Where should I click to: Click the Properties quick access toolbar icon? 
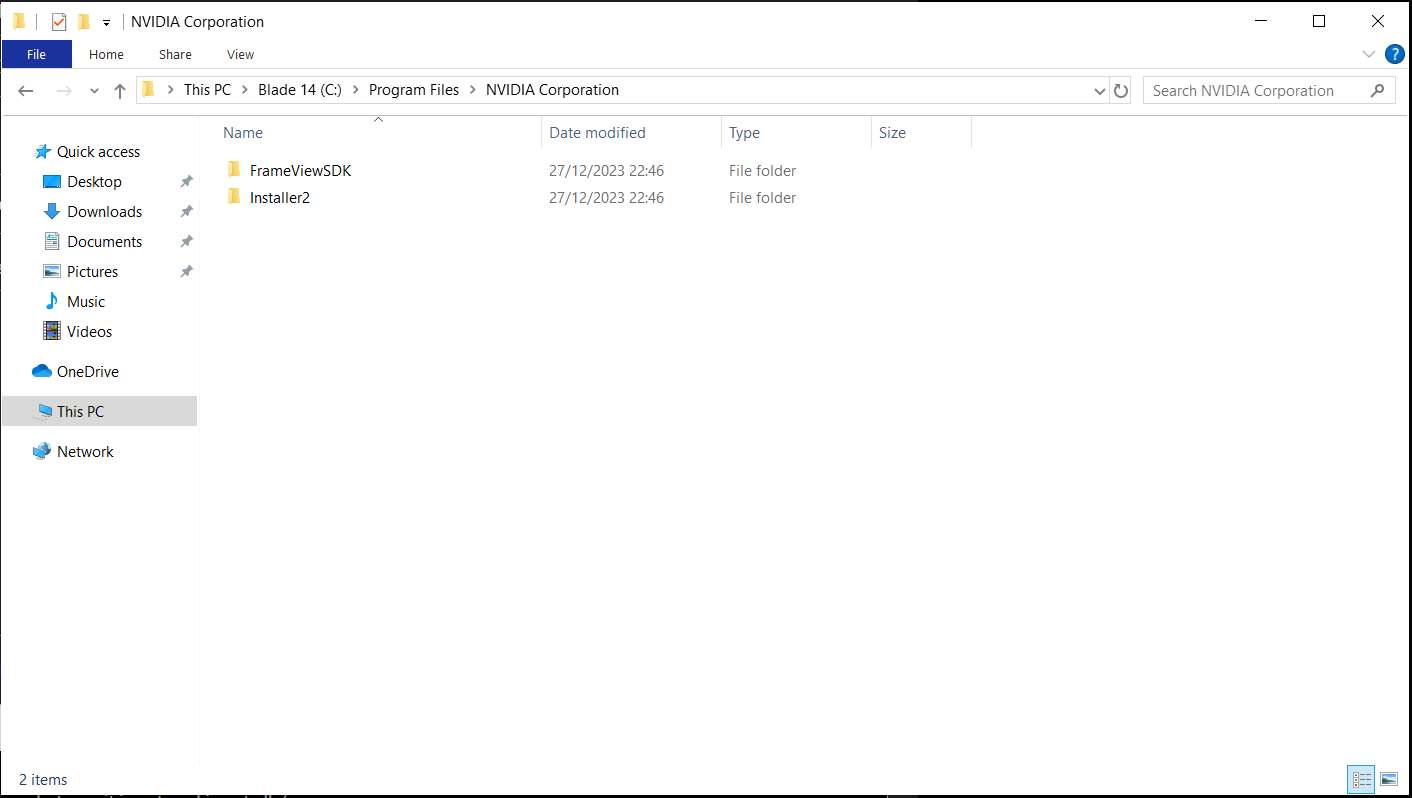pos(59,22)
